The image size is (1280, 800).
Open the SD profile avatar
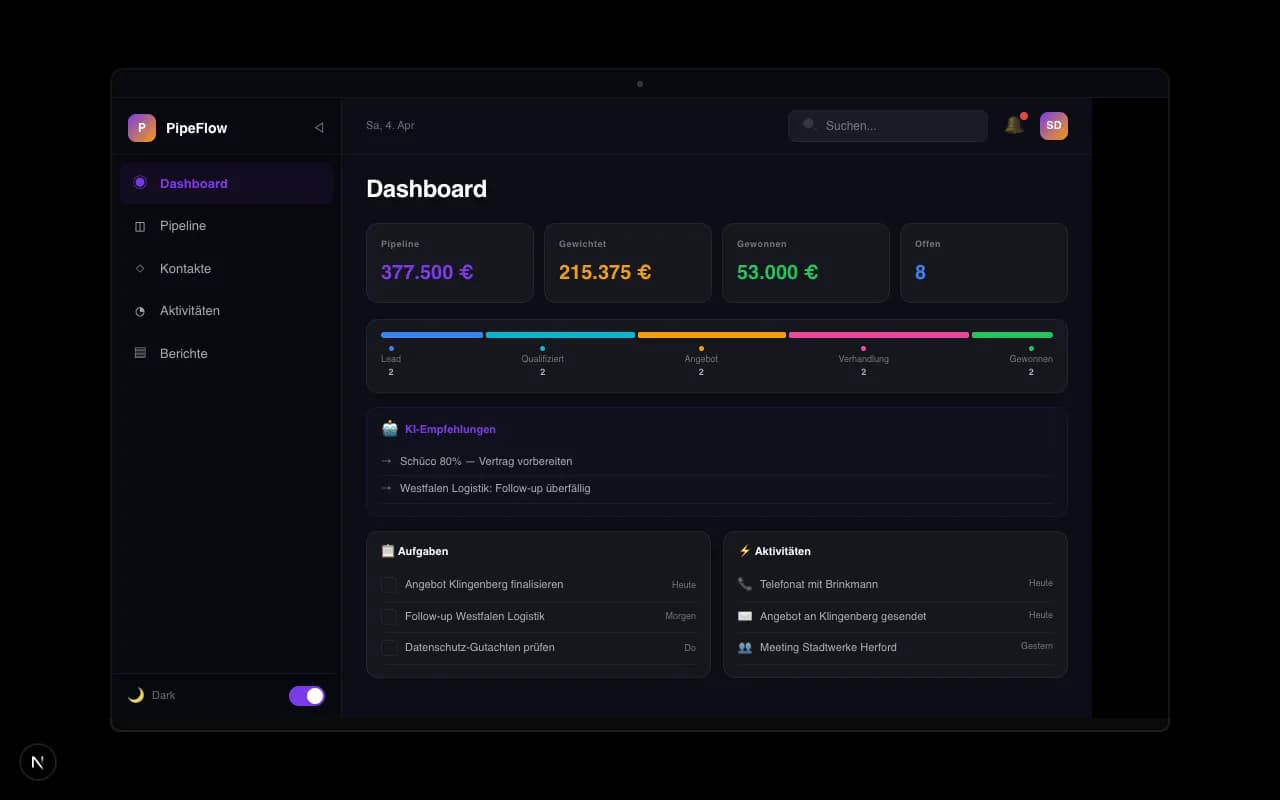pyautogui.click(x=1053, y=125)
